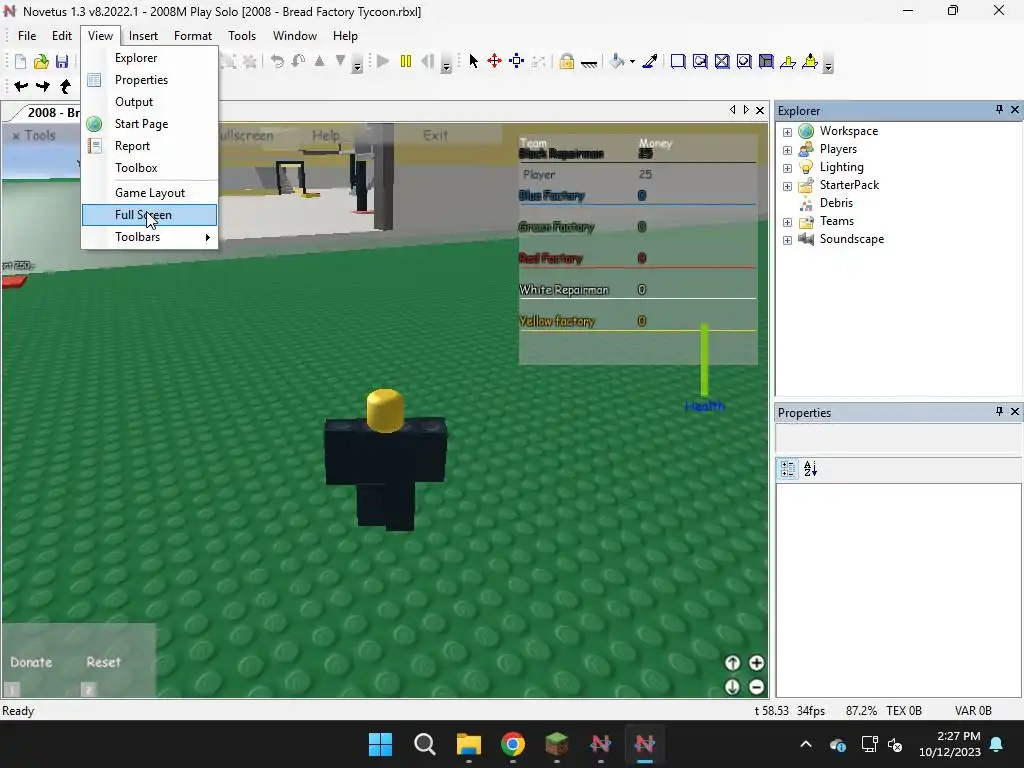Choose Explorer in the View menu
Screen dimensions: 1024x768
(x=150, y=57)
